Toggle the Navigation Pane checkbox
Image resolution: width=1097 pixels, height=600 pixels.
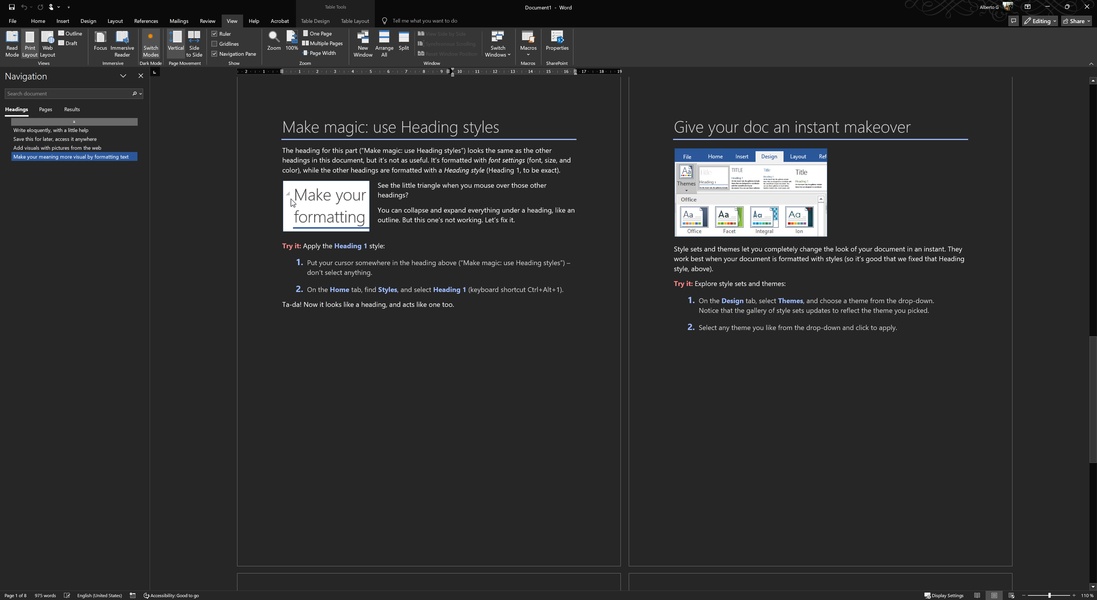click(215, 54)
